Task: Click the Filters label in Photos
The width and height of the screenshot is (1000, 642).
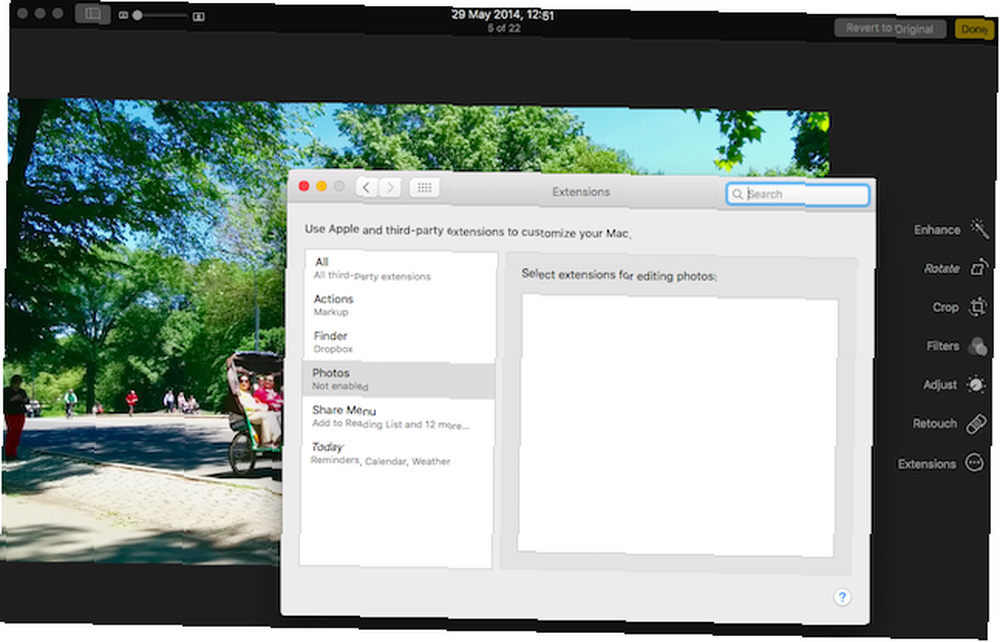Action: tap(943, 346)
